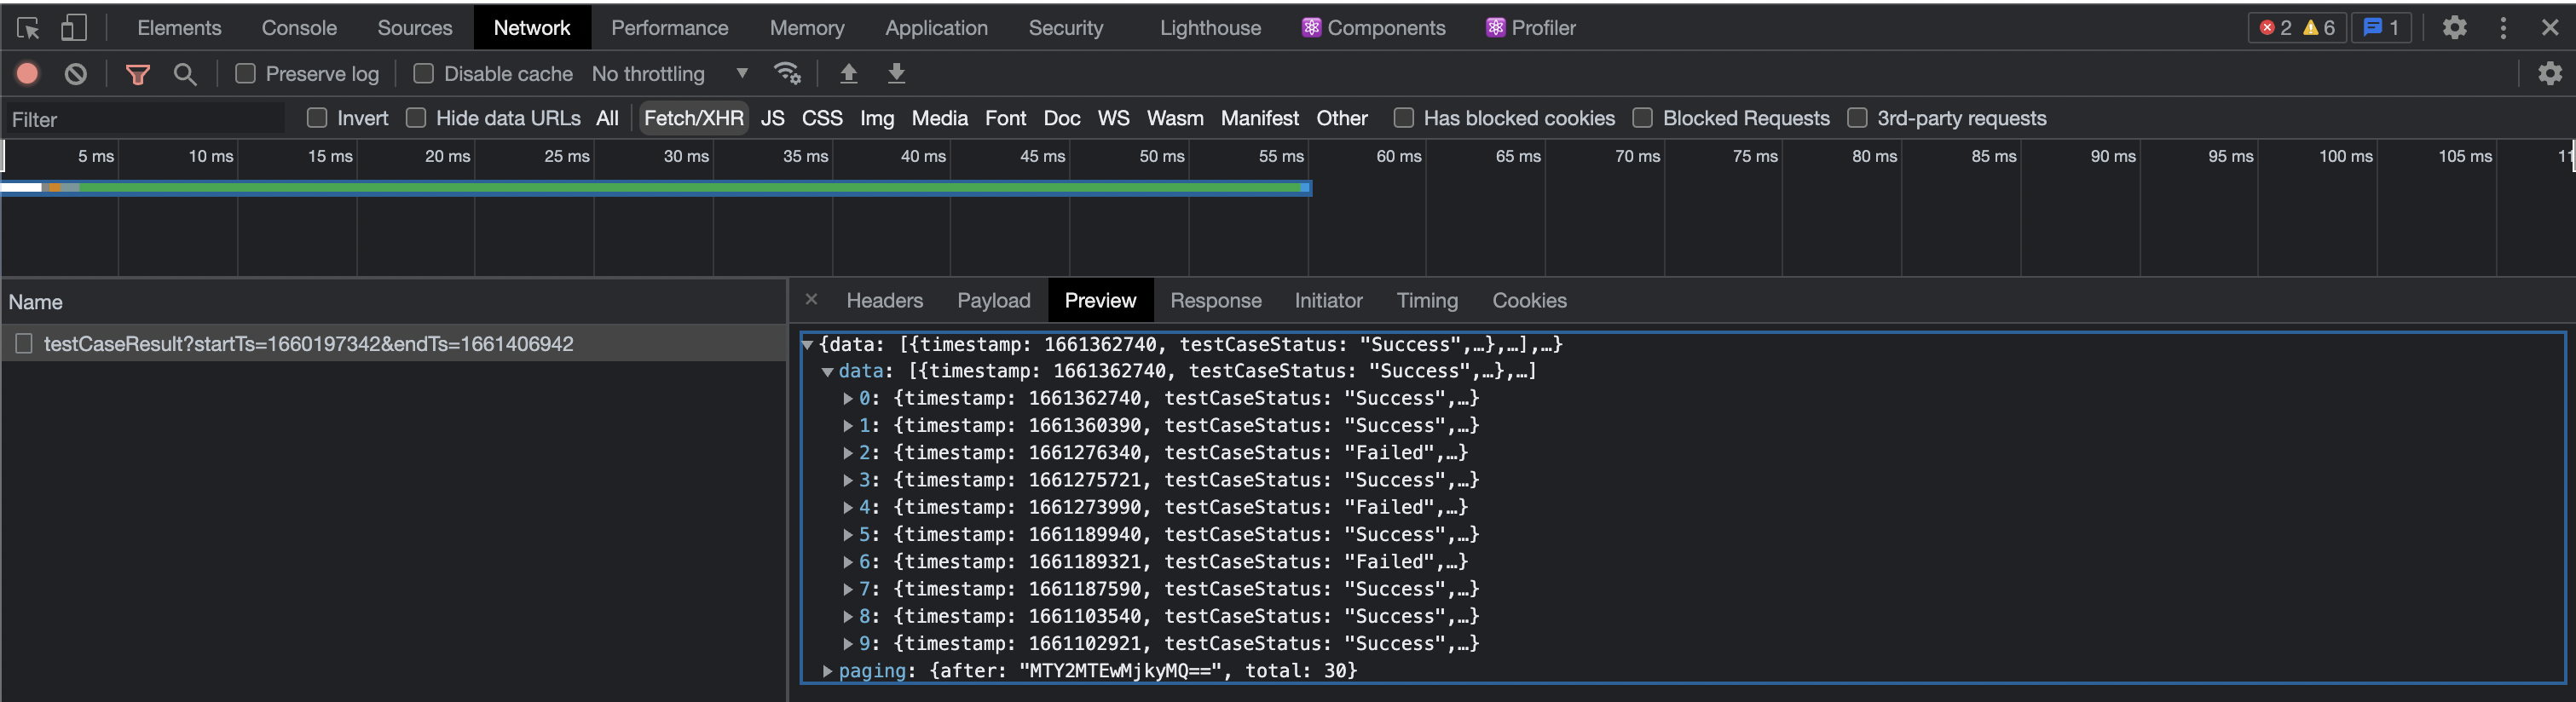
Task: Show the Response sub-tab
Action: 1215,300
